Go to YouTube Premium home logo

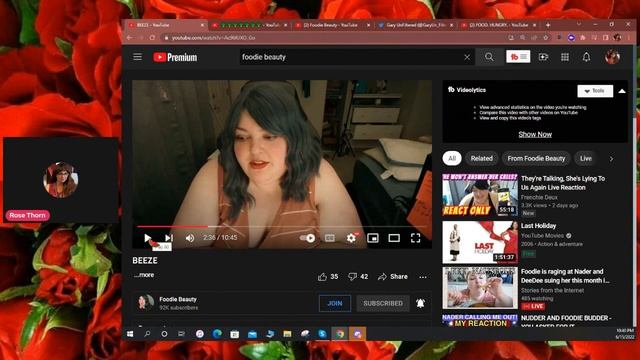pos(175,57)
